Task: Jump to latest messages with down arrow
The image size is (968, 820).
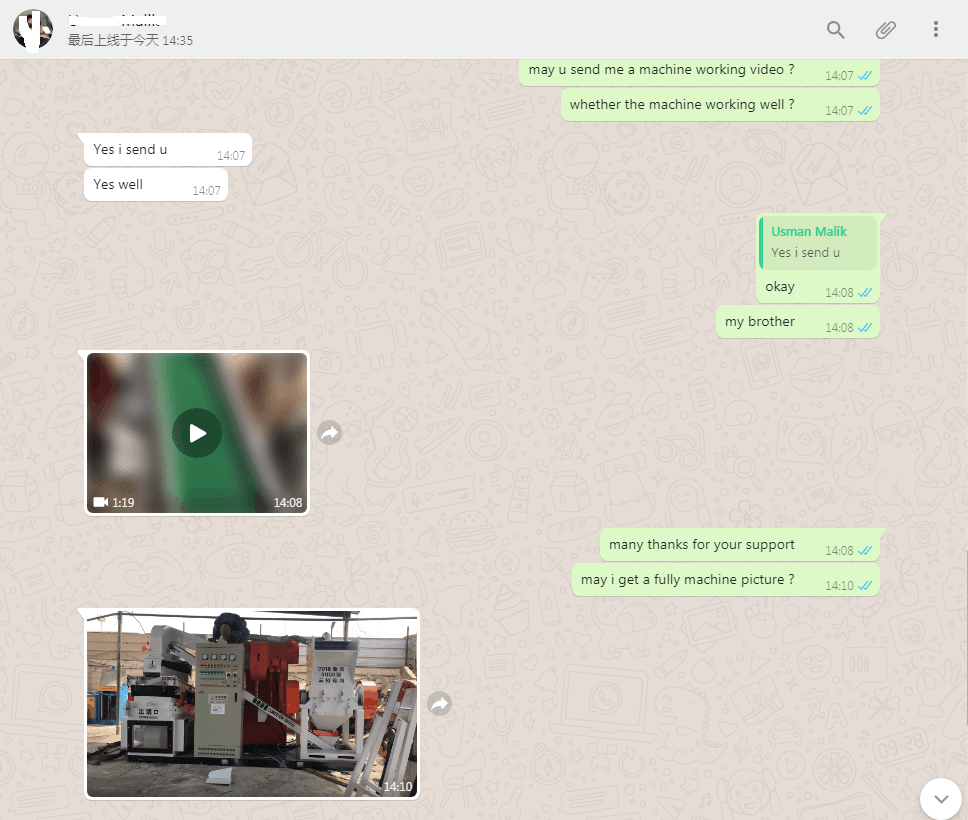Action: click(x=941, y=799)
